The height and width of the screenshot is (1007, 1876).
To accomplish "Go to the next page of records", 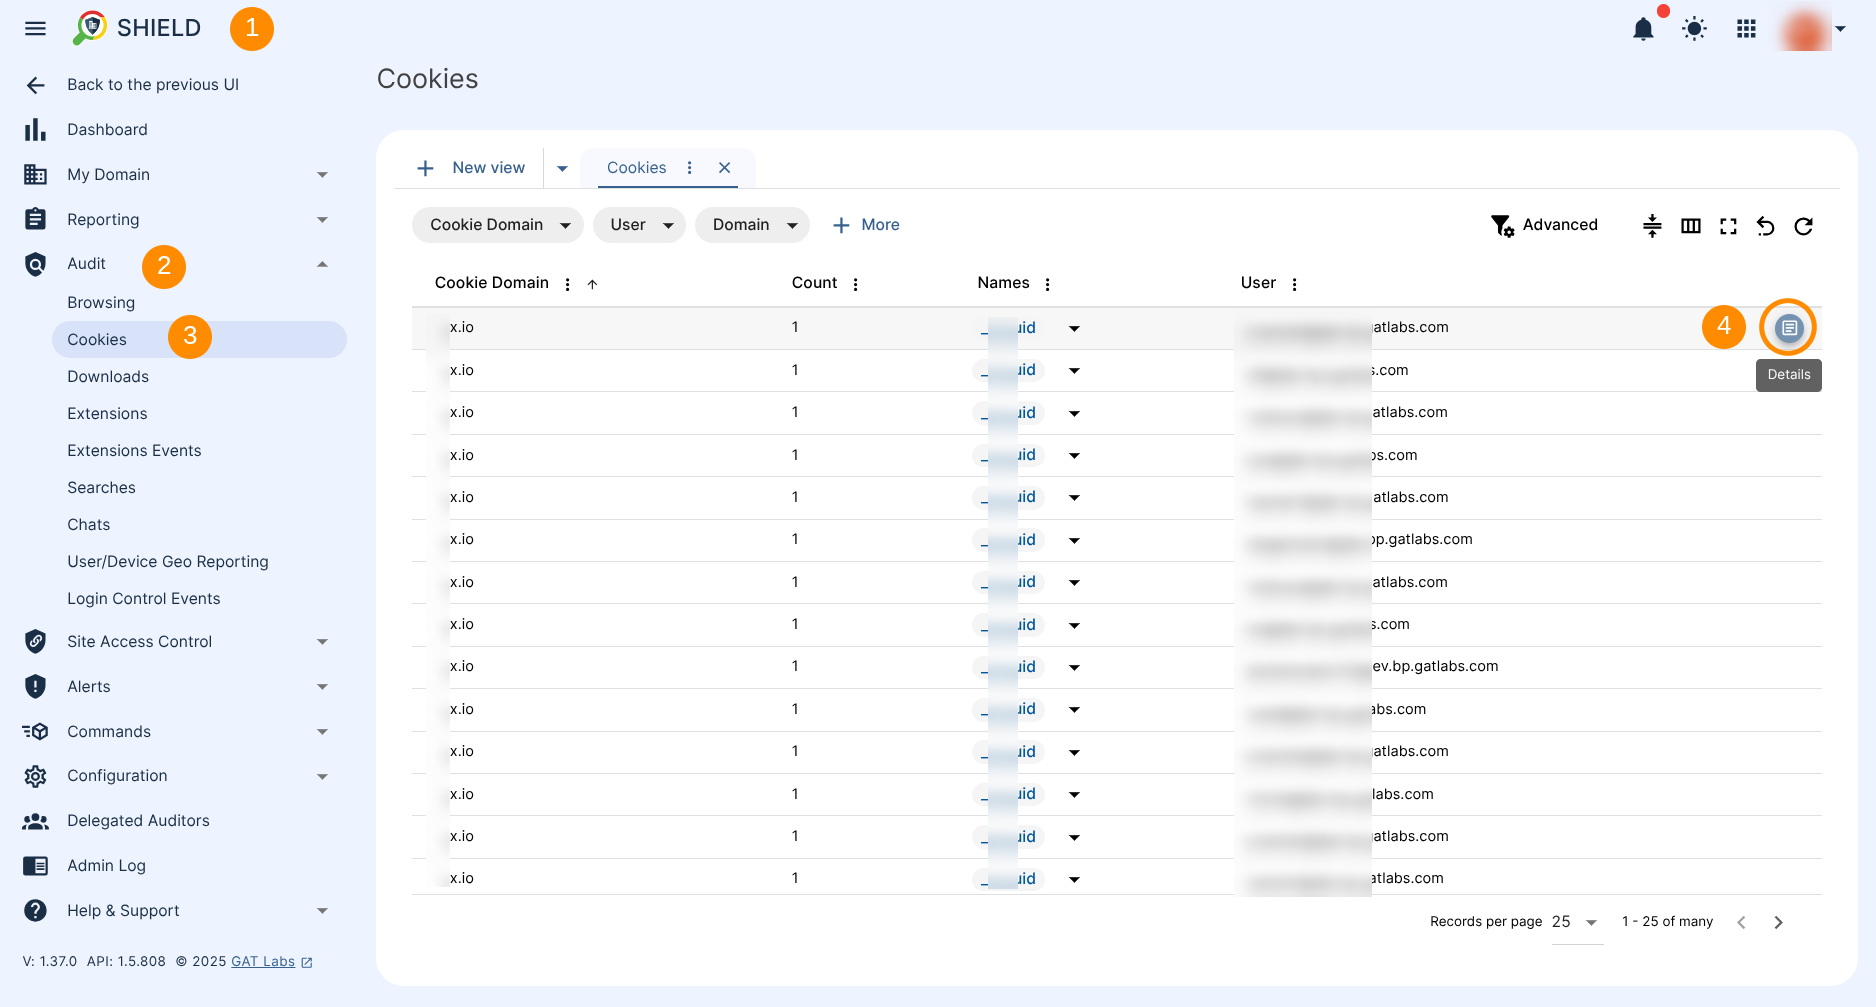I will click(x=1778, y=922).
